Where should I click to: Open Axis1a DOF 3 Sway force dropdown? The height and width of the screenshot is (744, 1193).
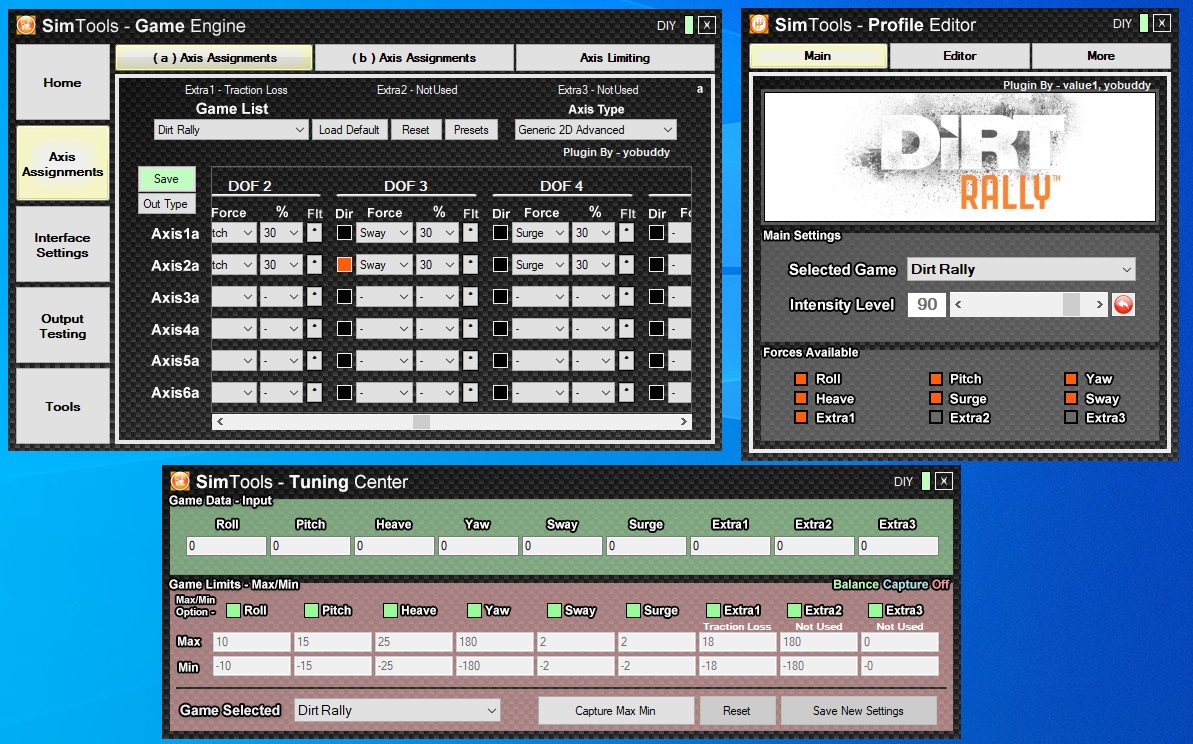(384, 233)
